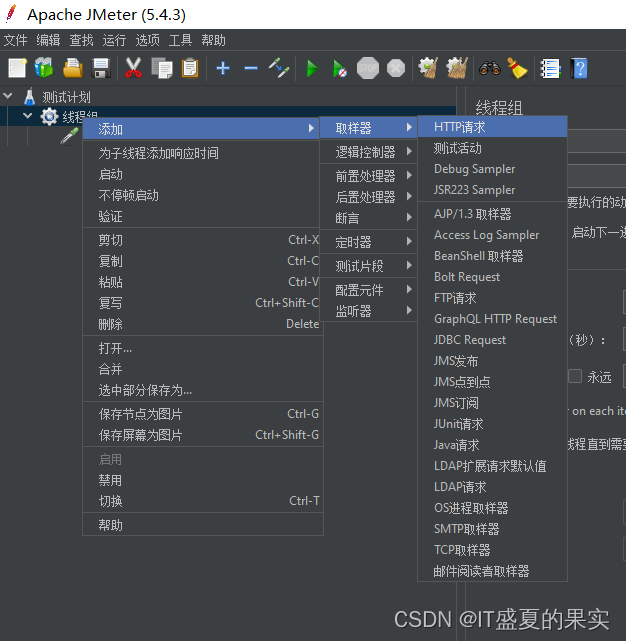Choose GraphQL HTTP Request
The image size is (626, 641).
point(492,319)
